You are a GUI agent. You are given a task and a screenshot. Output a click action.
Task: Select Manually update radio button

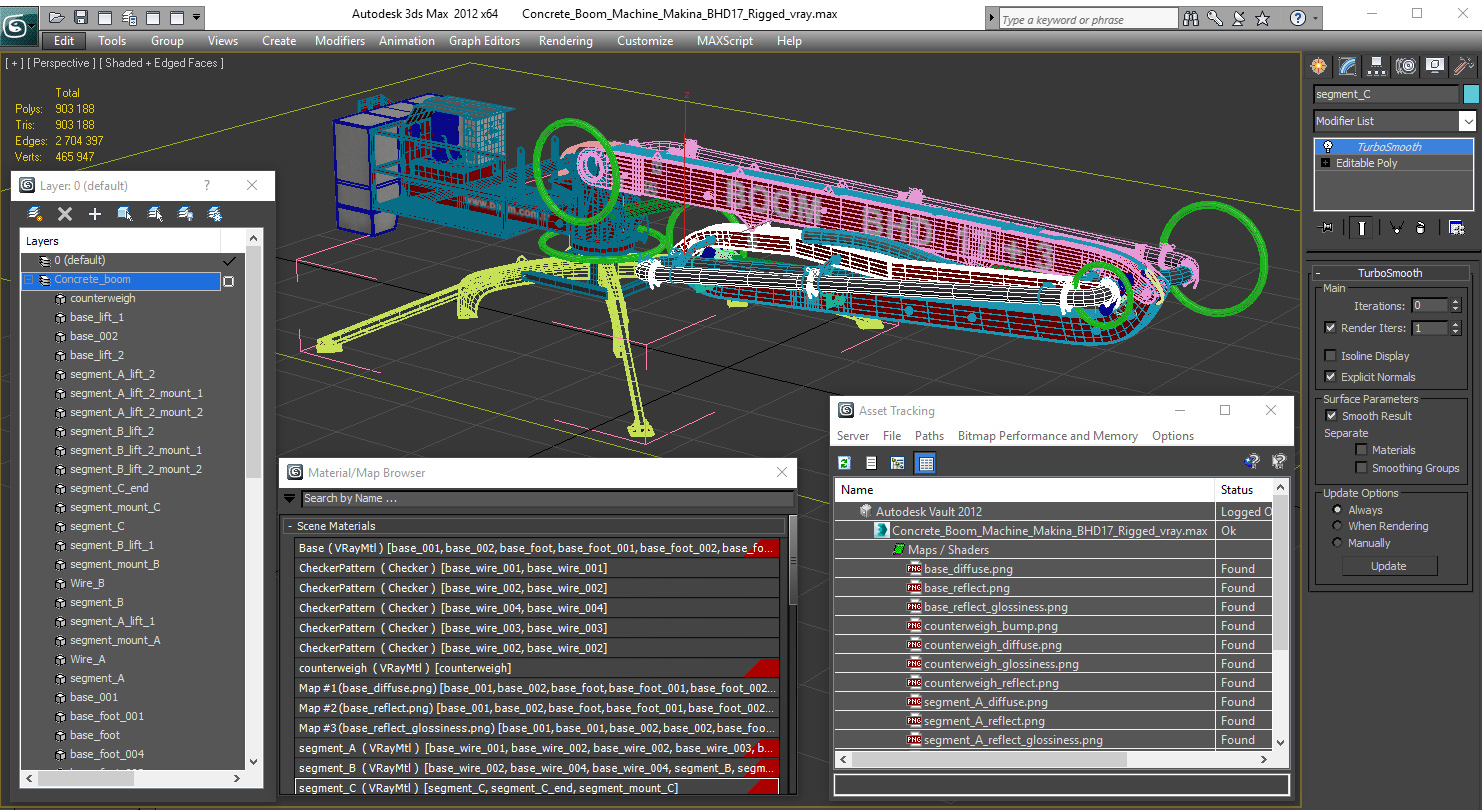coord(1337,543)
